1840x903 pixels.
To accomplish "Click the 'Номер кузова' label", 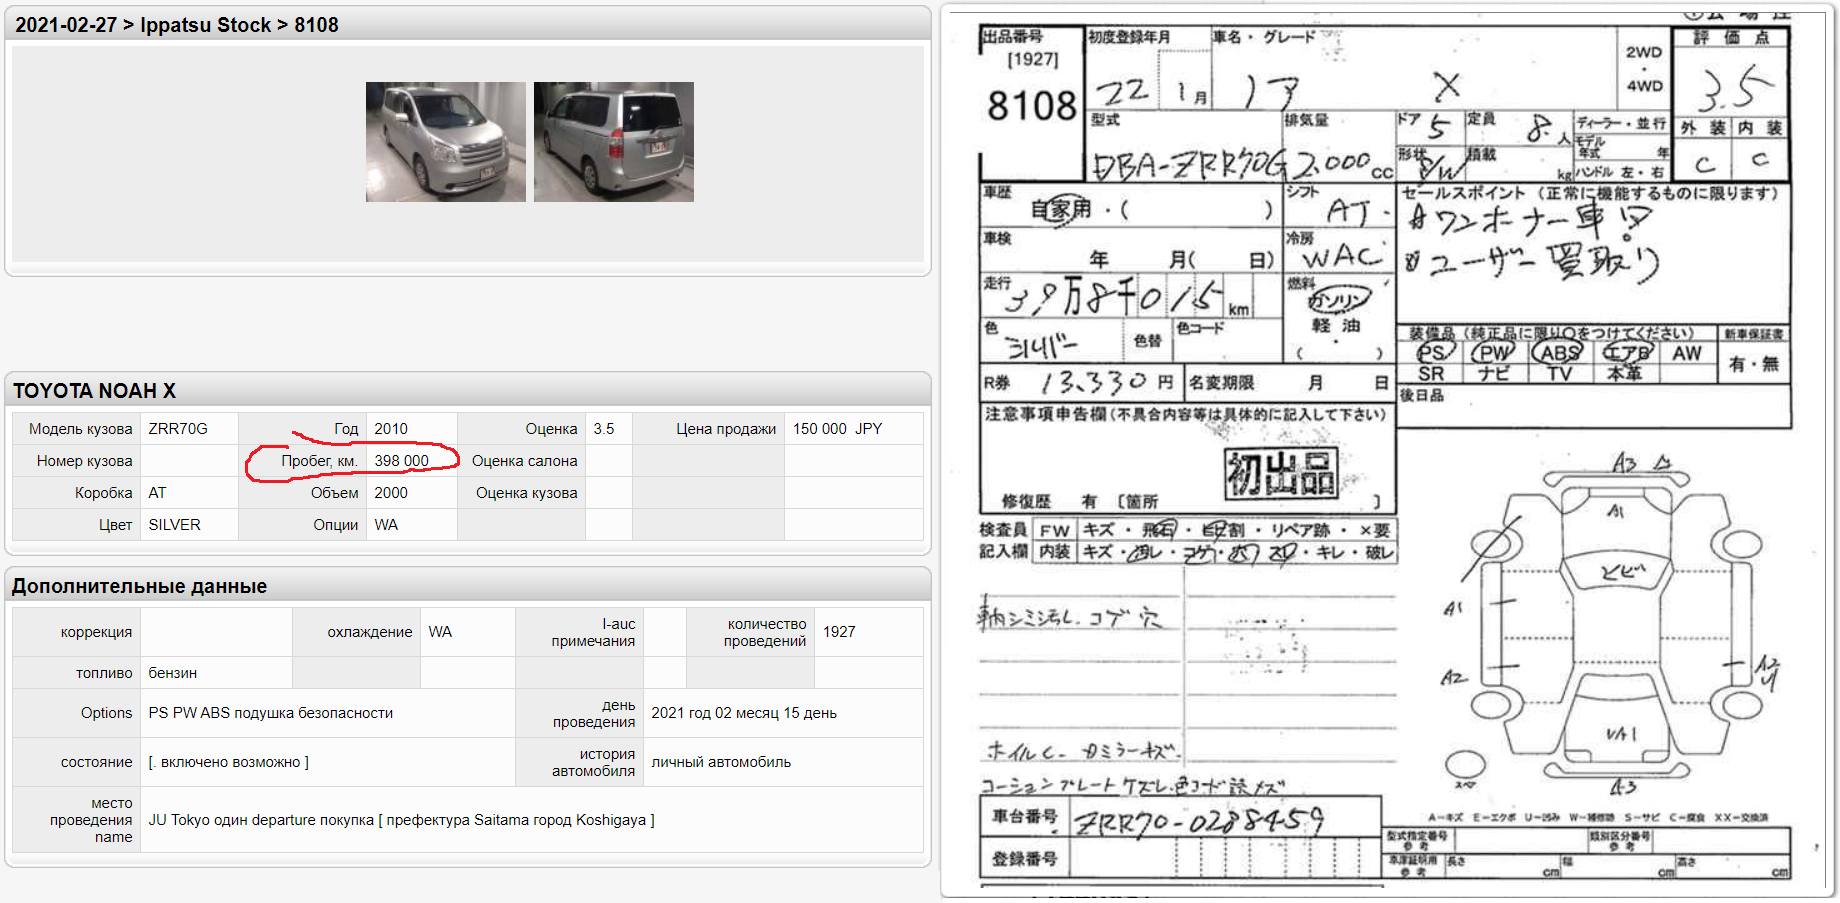I will pos(84,461).
